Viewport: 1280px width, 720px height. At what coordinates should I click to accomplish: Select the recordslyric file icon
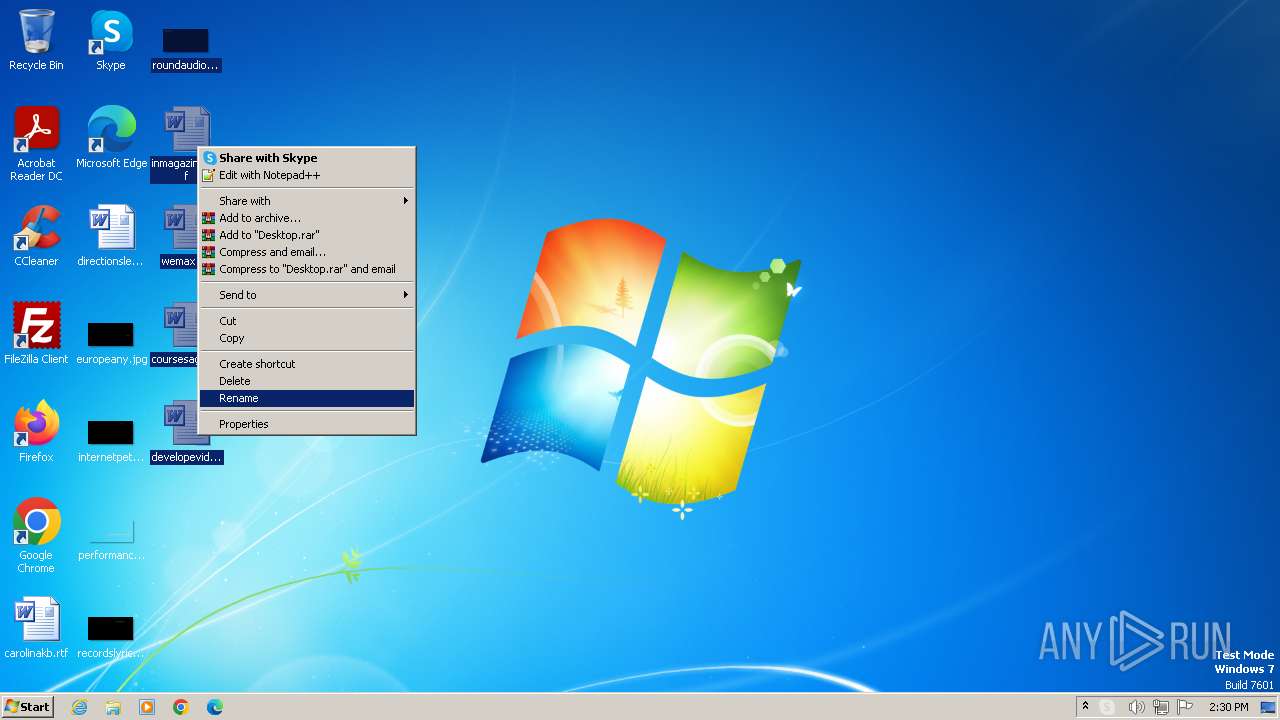tap(111, 637)
